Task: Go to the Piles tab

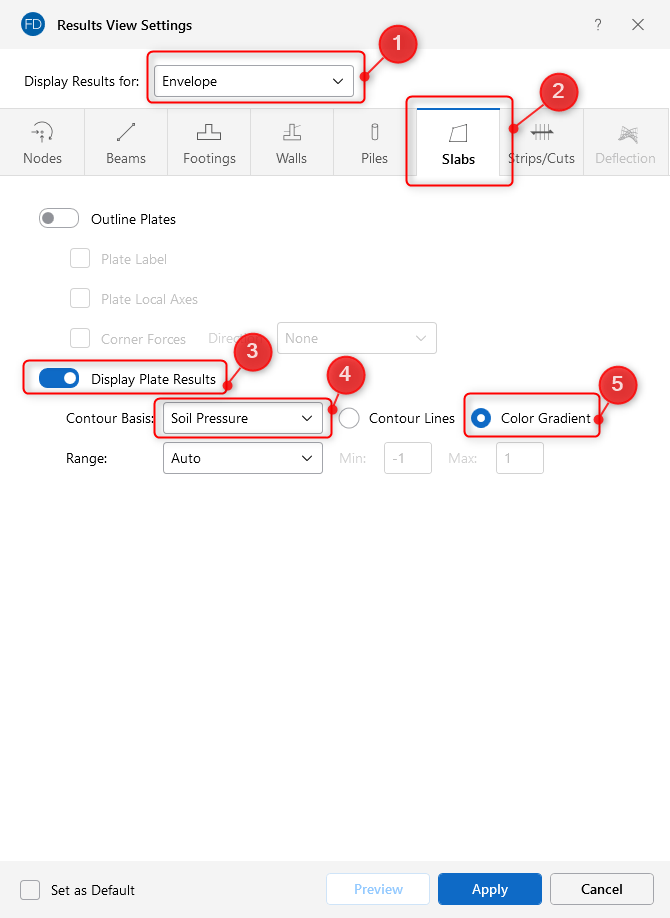Action: click(374, 142)
